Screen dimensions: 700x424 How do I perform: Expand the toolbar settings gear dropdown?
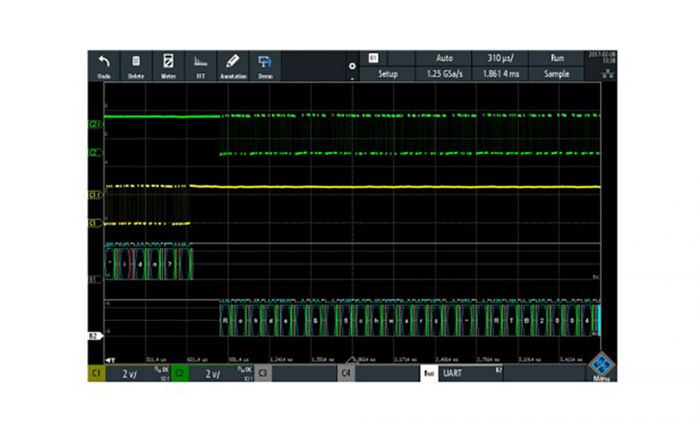tap(351, 69)
